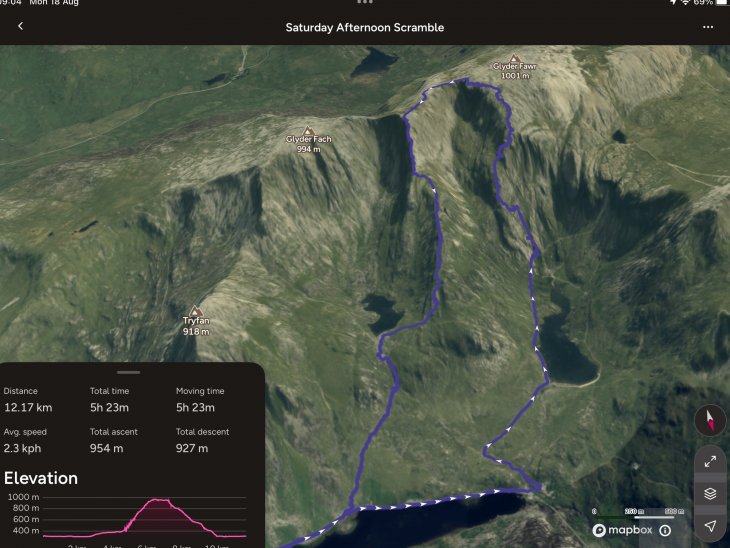
Task: Tap the Tryfan 918 m peak icon
Action: (x=196, y=311)
